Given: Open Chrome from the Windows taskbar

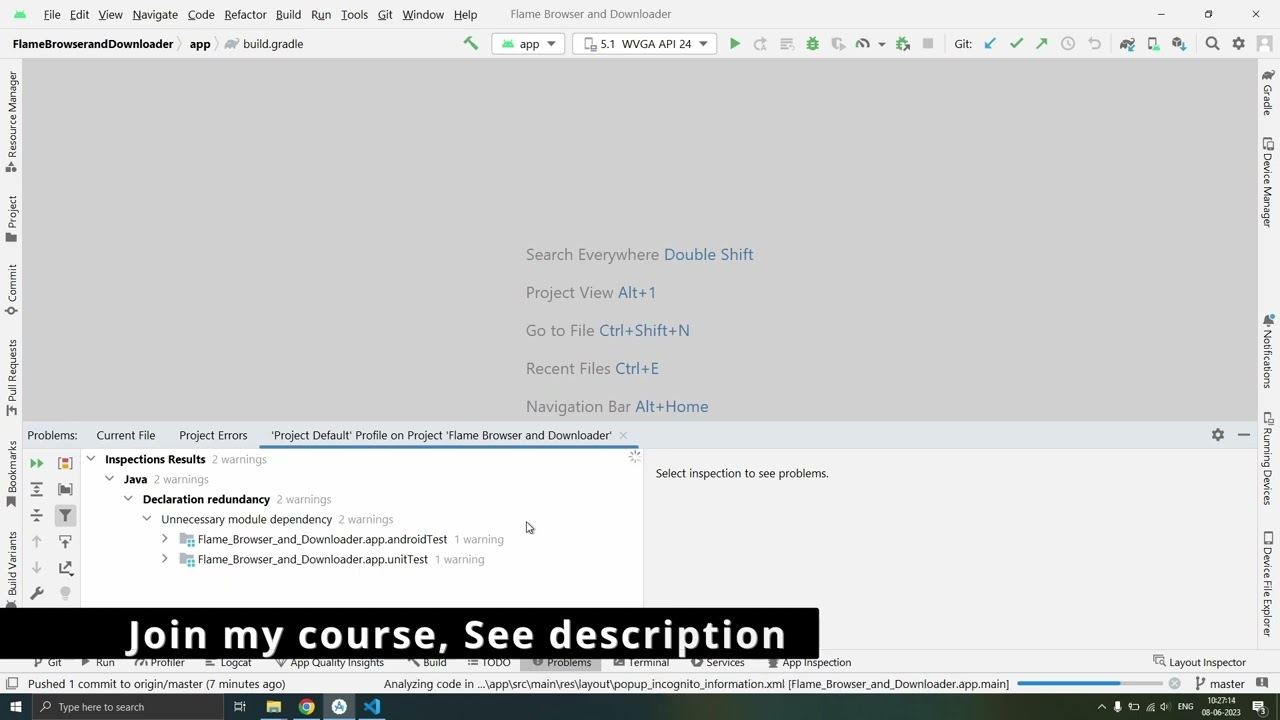Looking at the screenshot, I should point(306,707).
